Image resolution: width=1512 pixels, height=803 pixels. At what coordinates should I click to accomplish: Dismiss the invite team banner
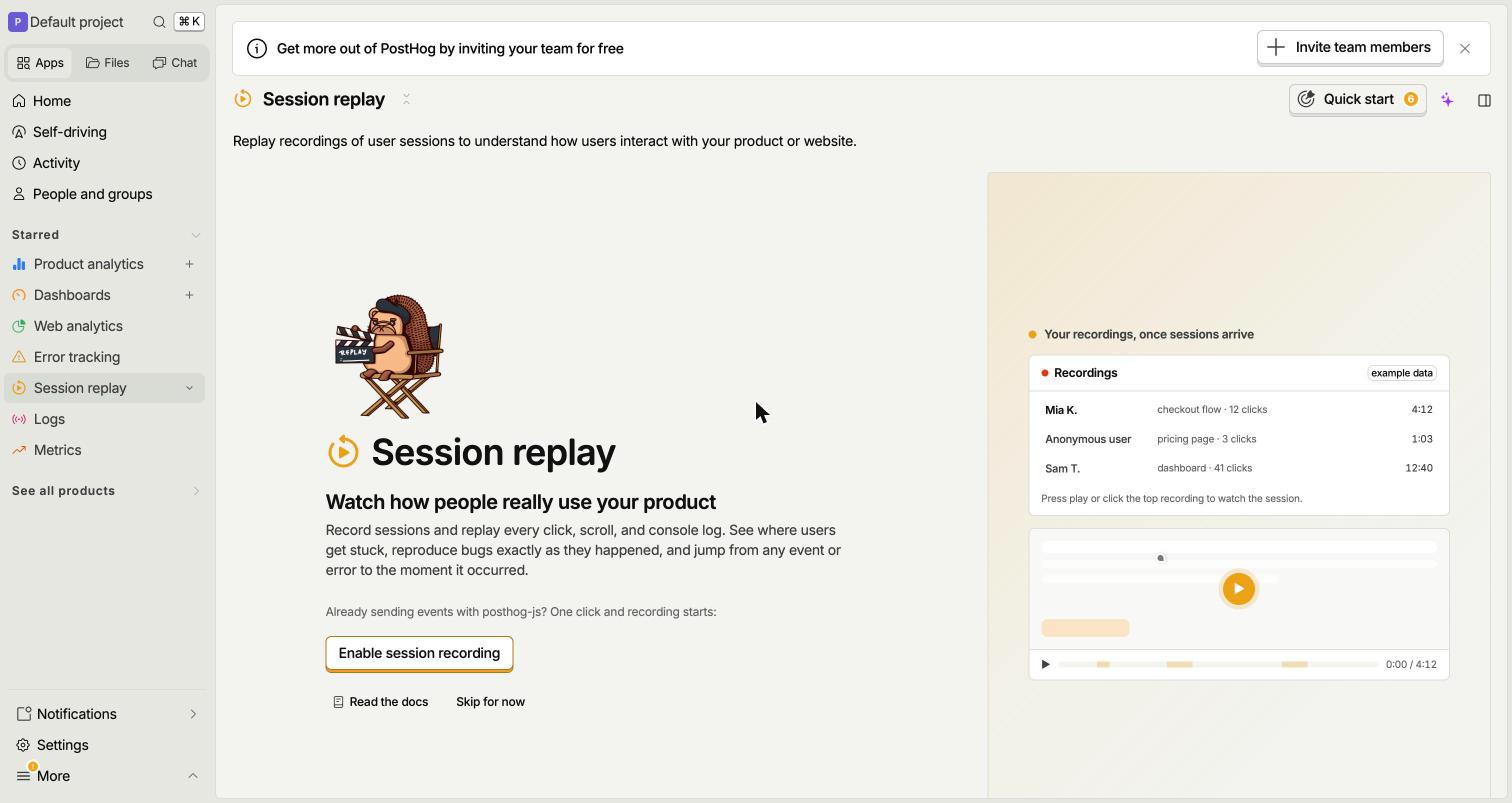click(x=1465, y=48)
